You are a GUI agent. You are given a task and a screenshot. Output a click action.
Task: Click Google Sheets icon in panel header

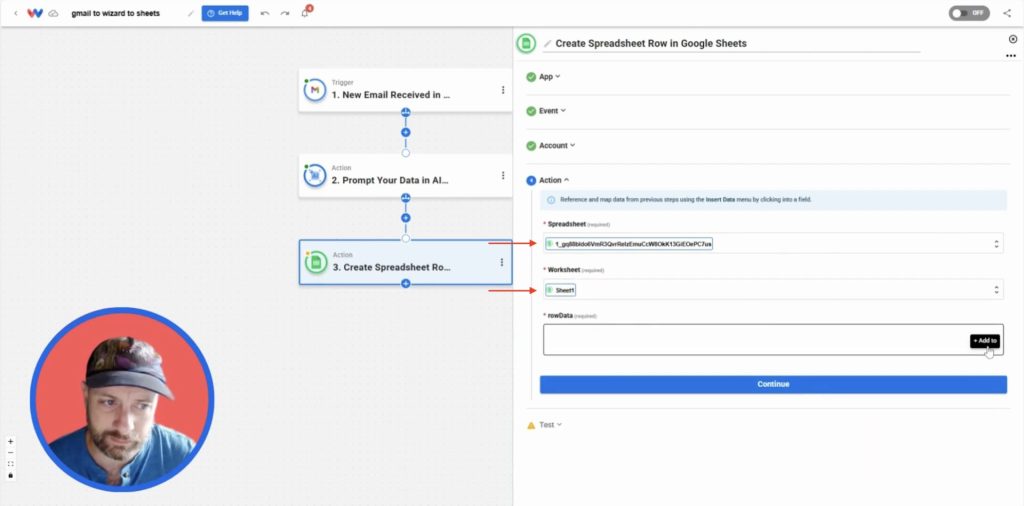pyautogui.click(x=526, y=43)
